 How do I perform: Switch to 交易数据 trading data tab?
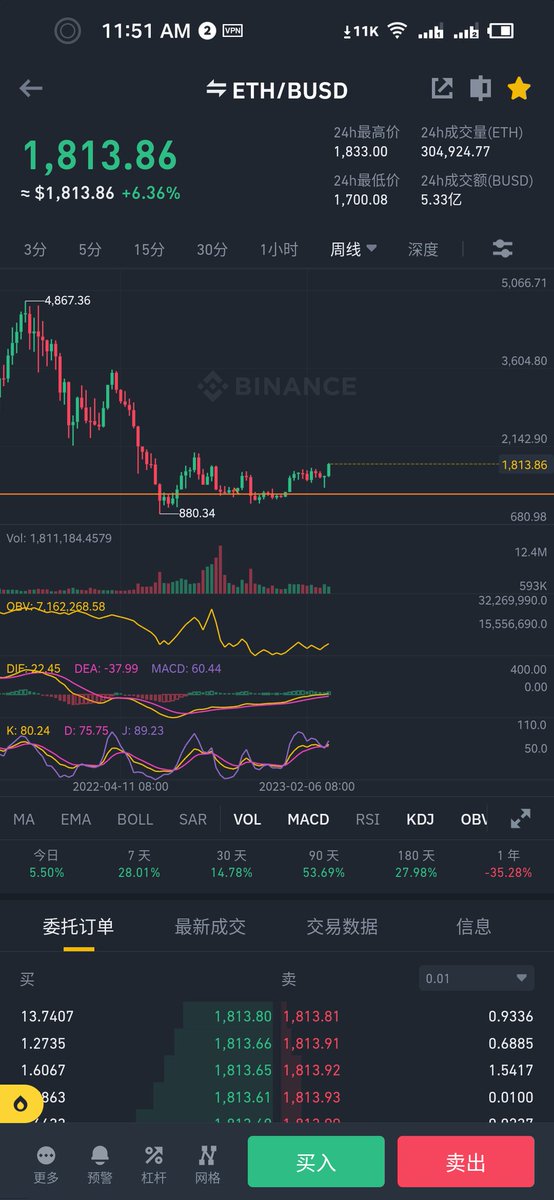coord(342,927)
